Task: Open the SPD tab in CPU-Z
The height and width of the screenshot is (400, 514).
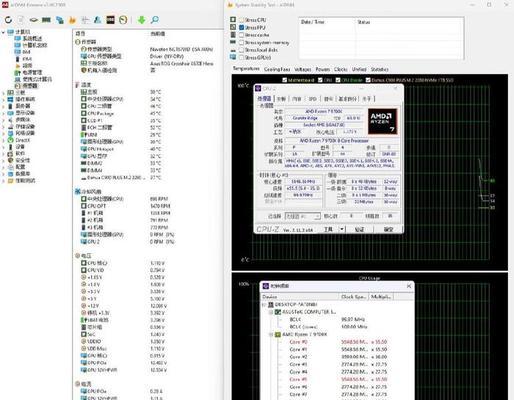Action: (x=312, y=99)
